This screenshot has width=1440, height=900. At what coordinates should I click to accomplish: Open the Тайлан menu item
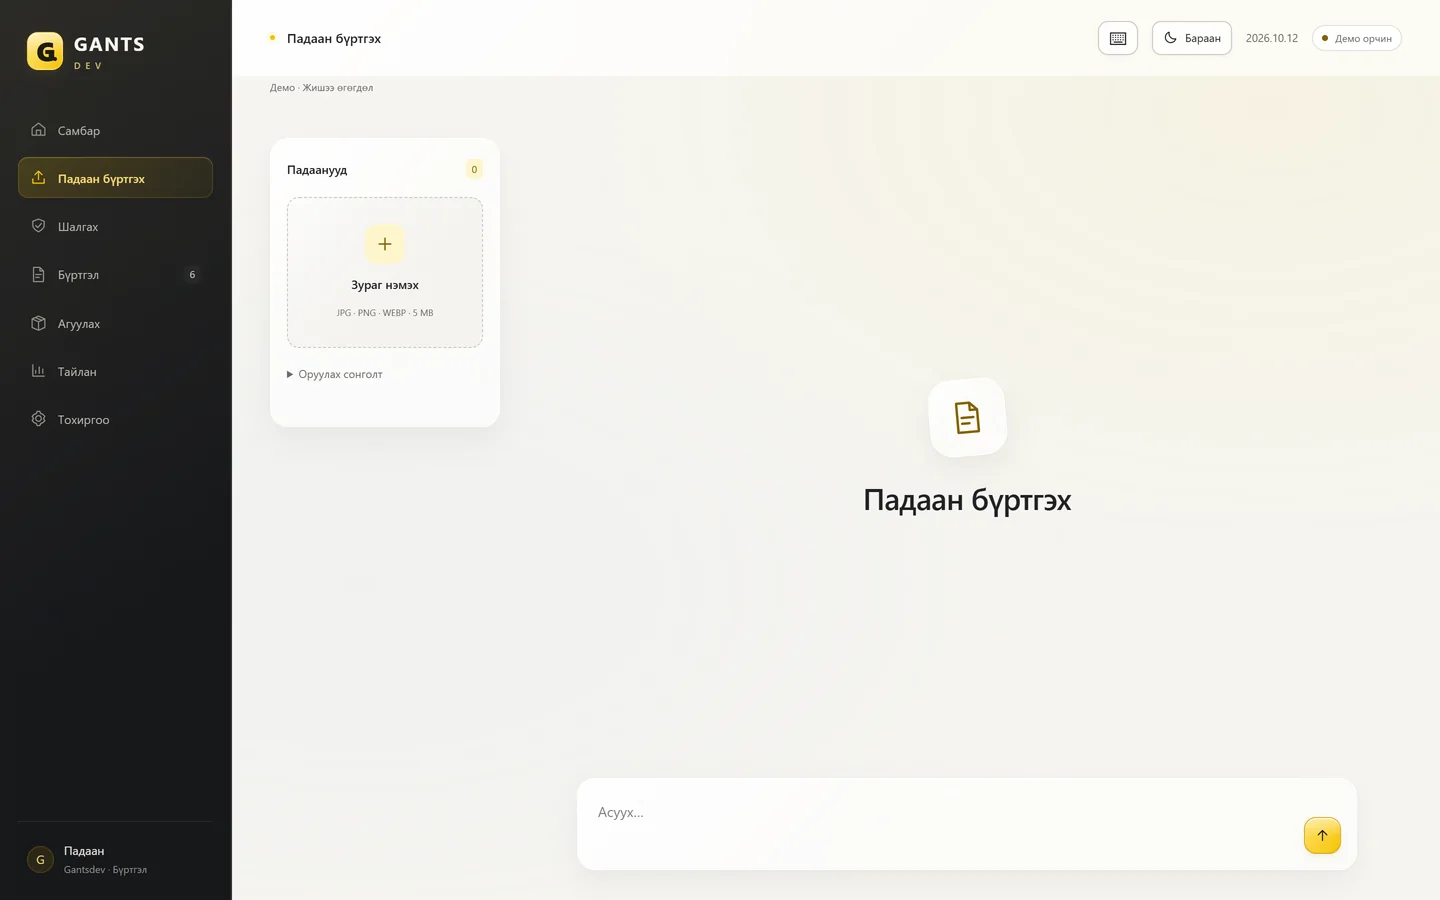(115, 371)
